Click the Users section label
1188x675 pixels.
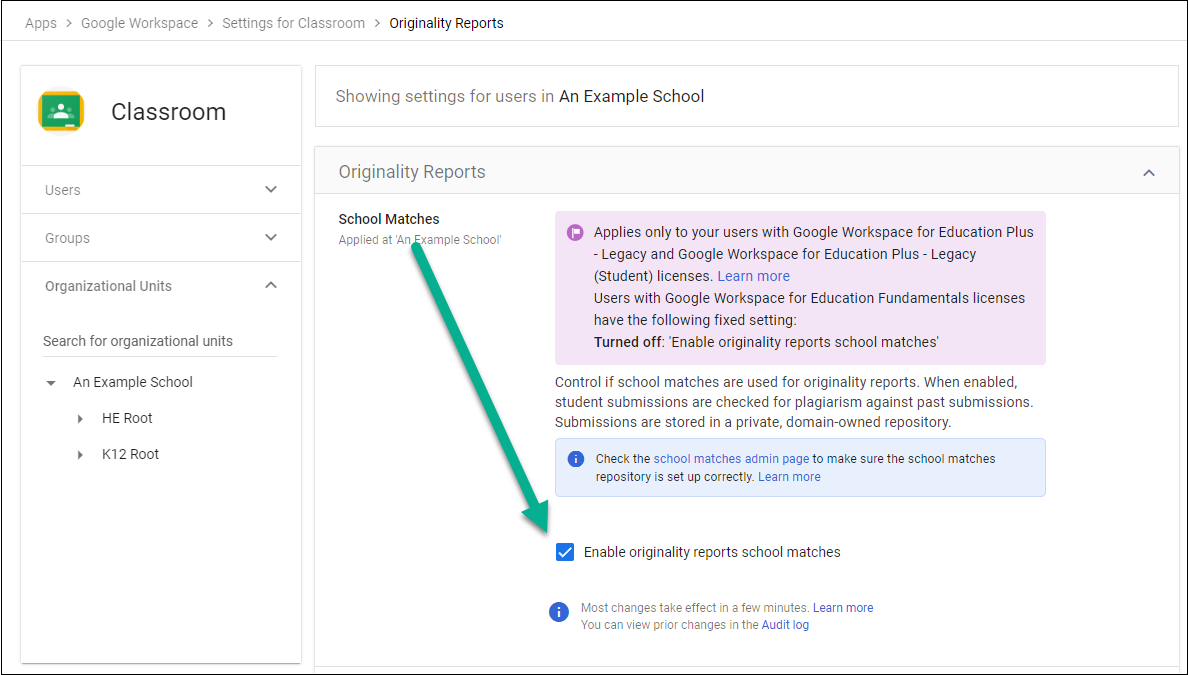point(63,190)
